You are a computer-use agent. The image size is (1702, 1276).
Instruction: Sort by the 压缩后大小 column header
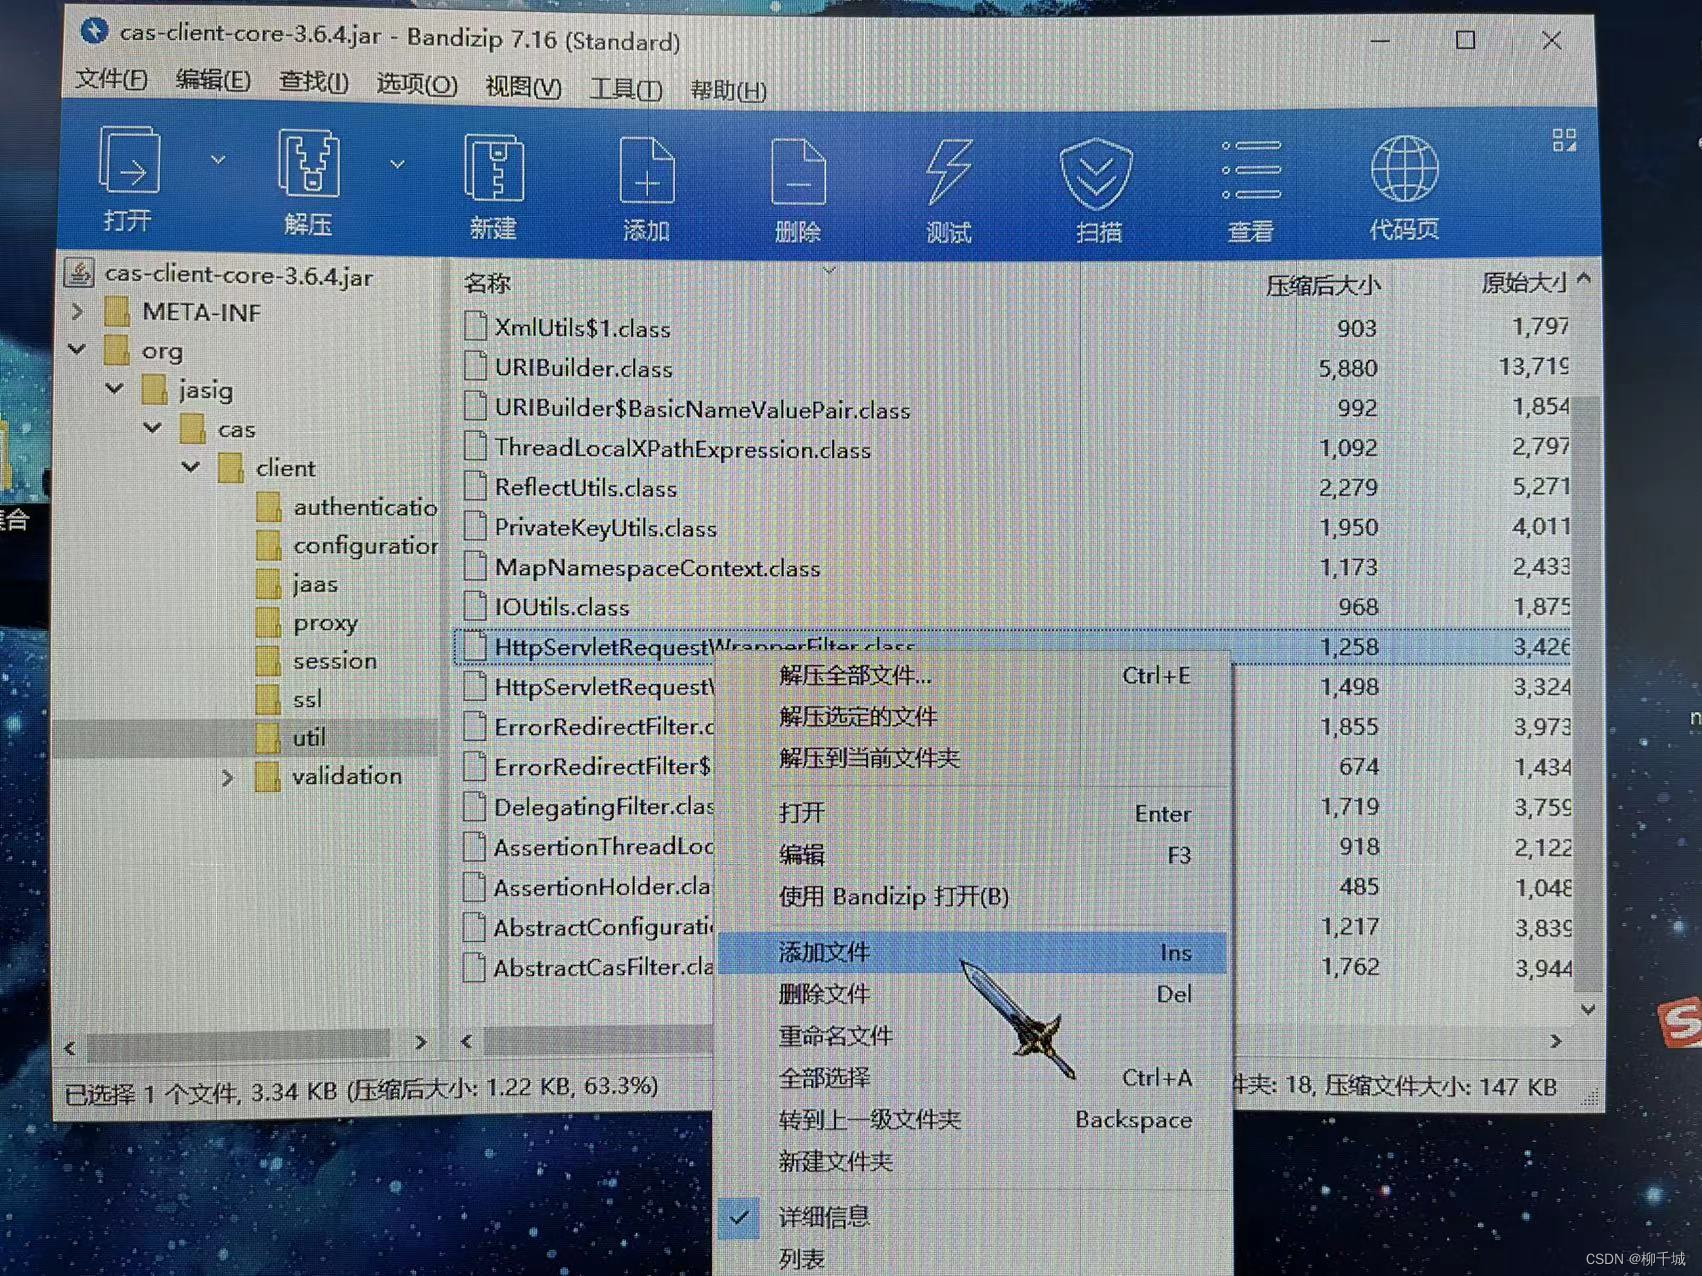(x=1323, y=285)
